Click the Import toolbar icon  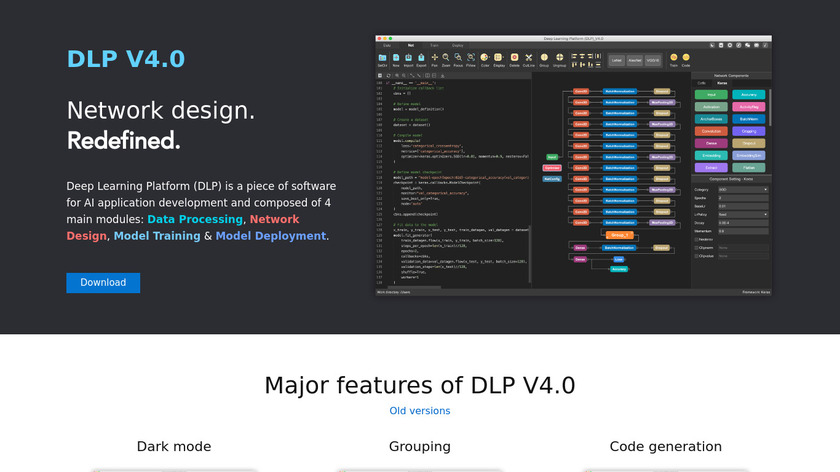click(408, 58)
